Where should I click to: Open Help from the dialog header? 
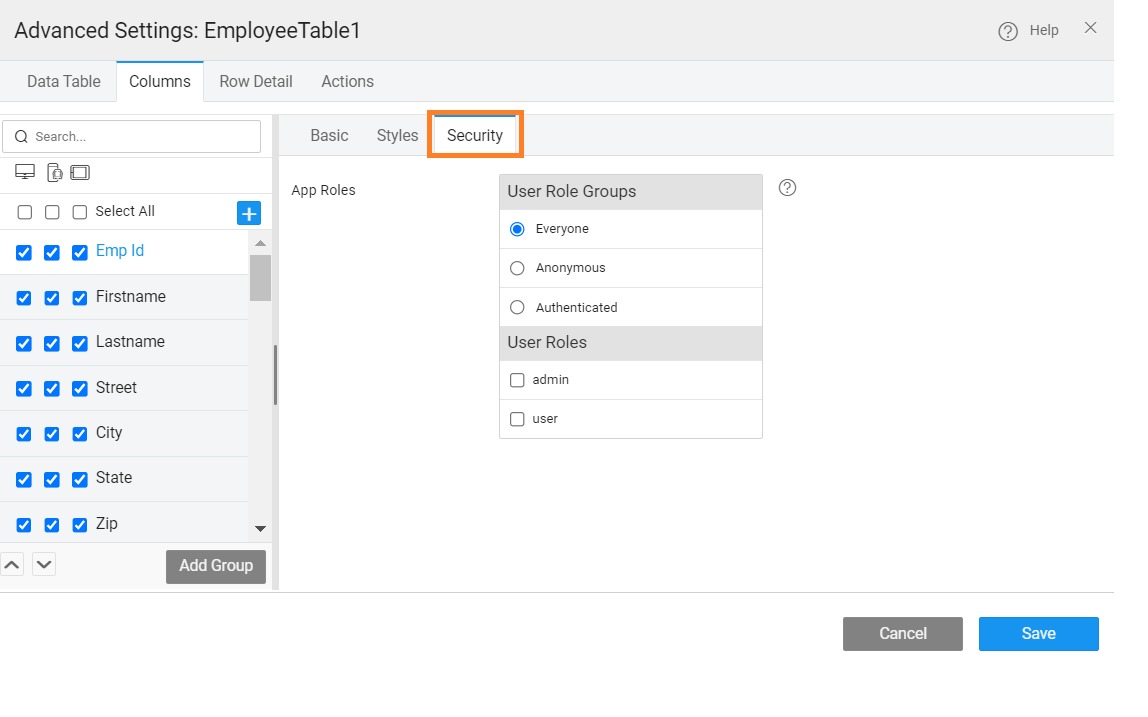[1029, 31]
